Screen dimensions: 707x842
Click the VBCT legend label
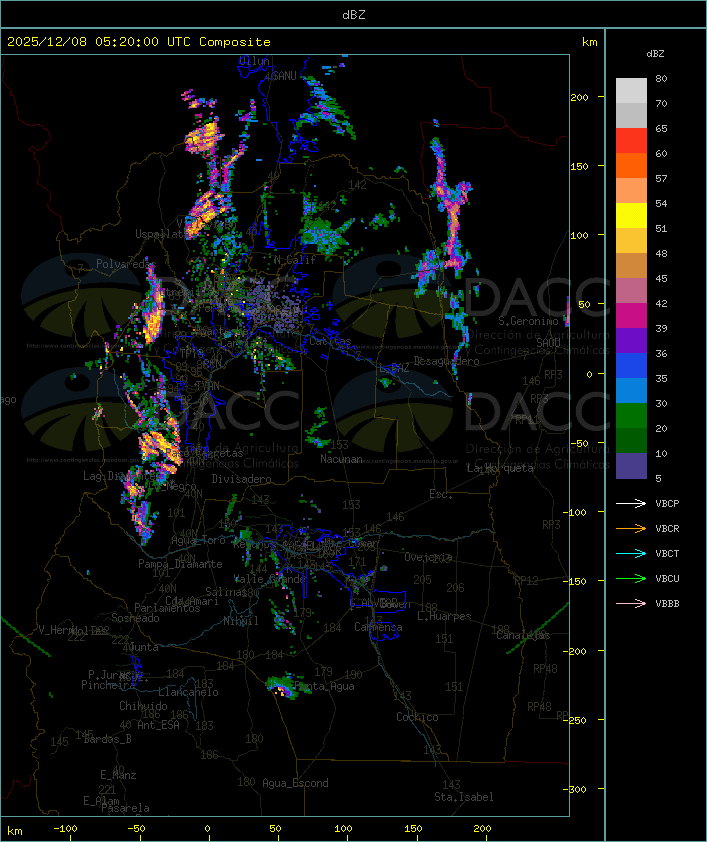667,554
